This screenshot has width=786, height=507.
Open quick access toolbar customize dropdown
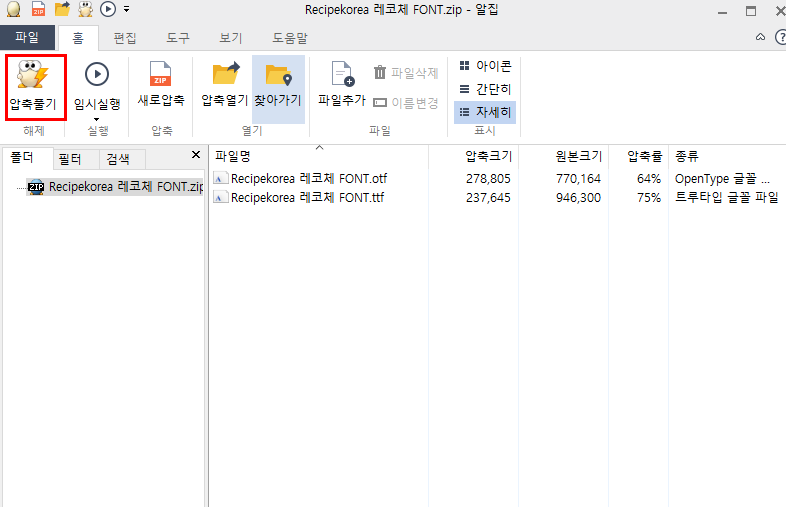pos(126,9)
